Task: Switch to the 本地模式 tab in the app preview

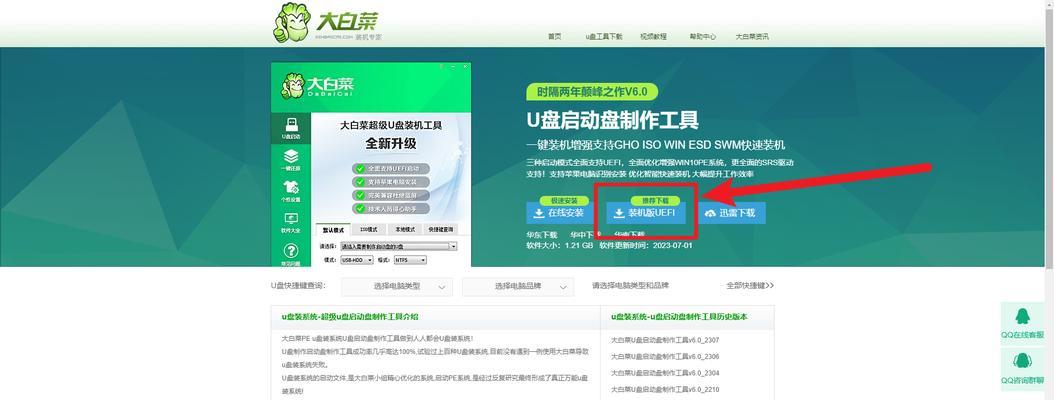Action: pos(405,229)
